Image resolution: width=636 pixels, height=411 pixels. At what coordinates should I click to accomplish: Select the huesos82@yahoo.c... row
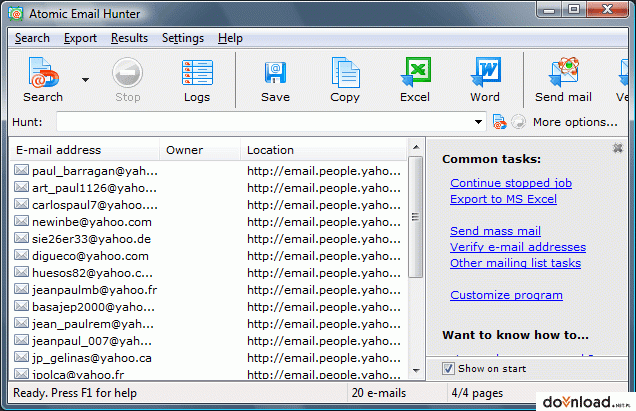point(208,273)
